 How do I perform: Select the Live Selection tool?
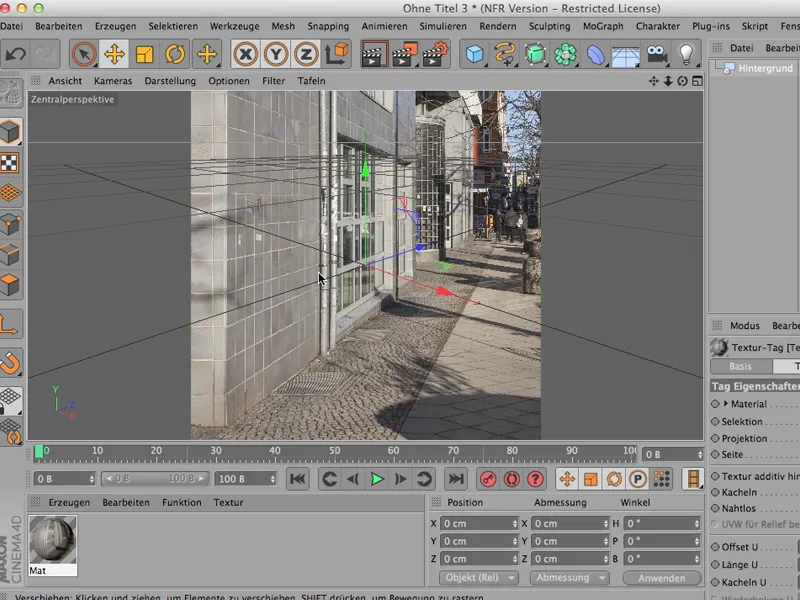coord(84,54)
